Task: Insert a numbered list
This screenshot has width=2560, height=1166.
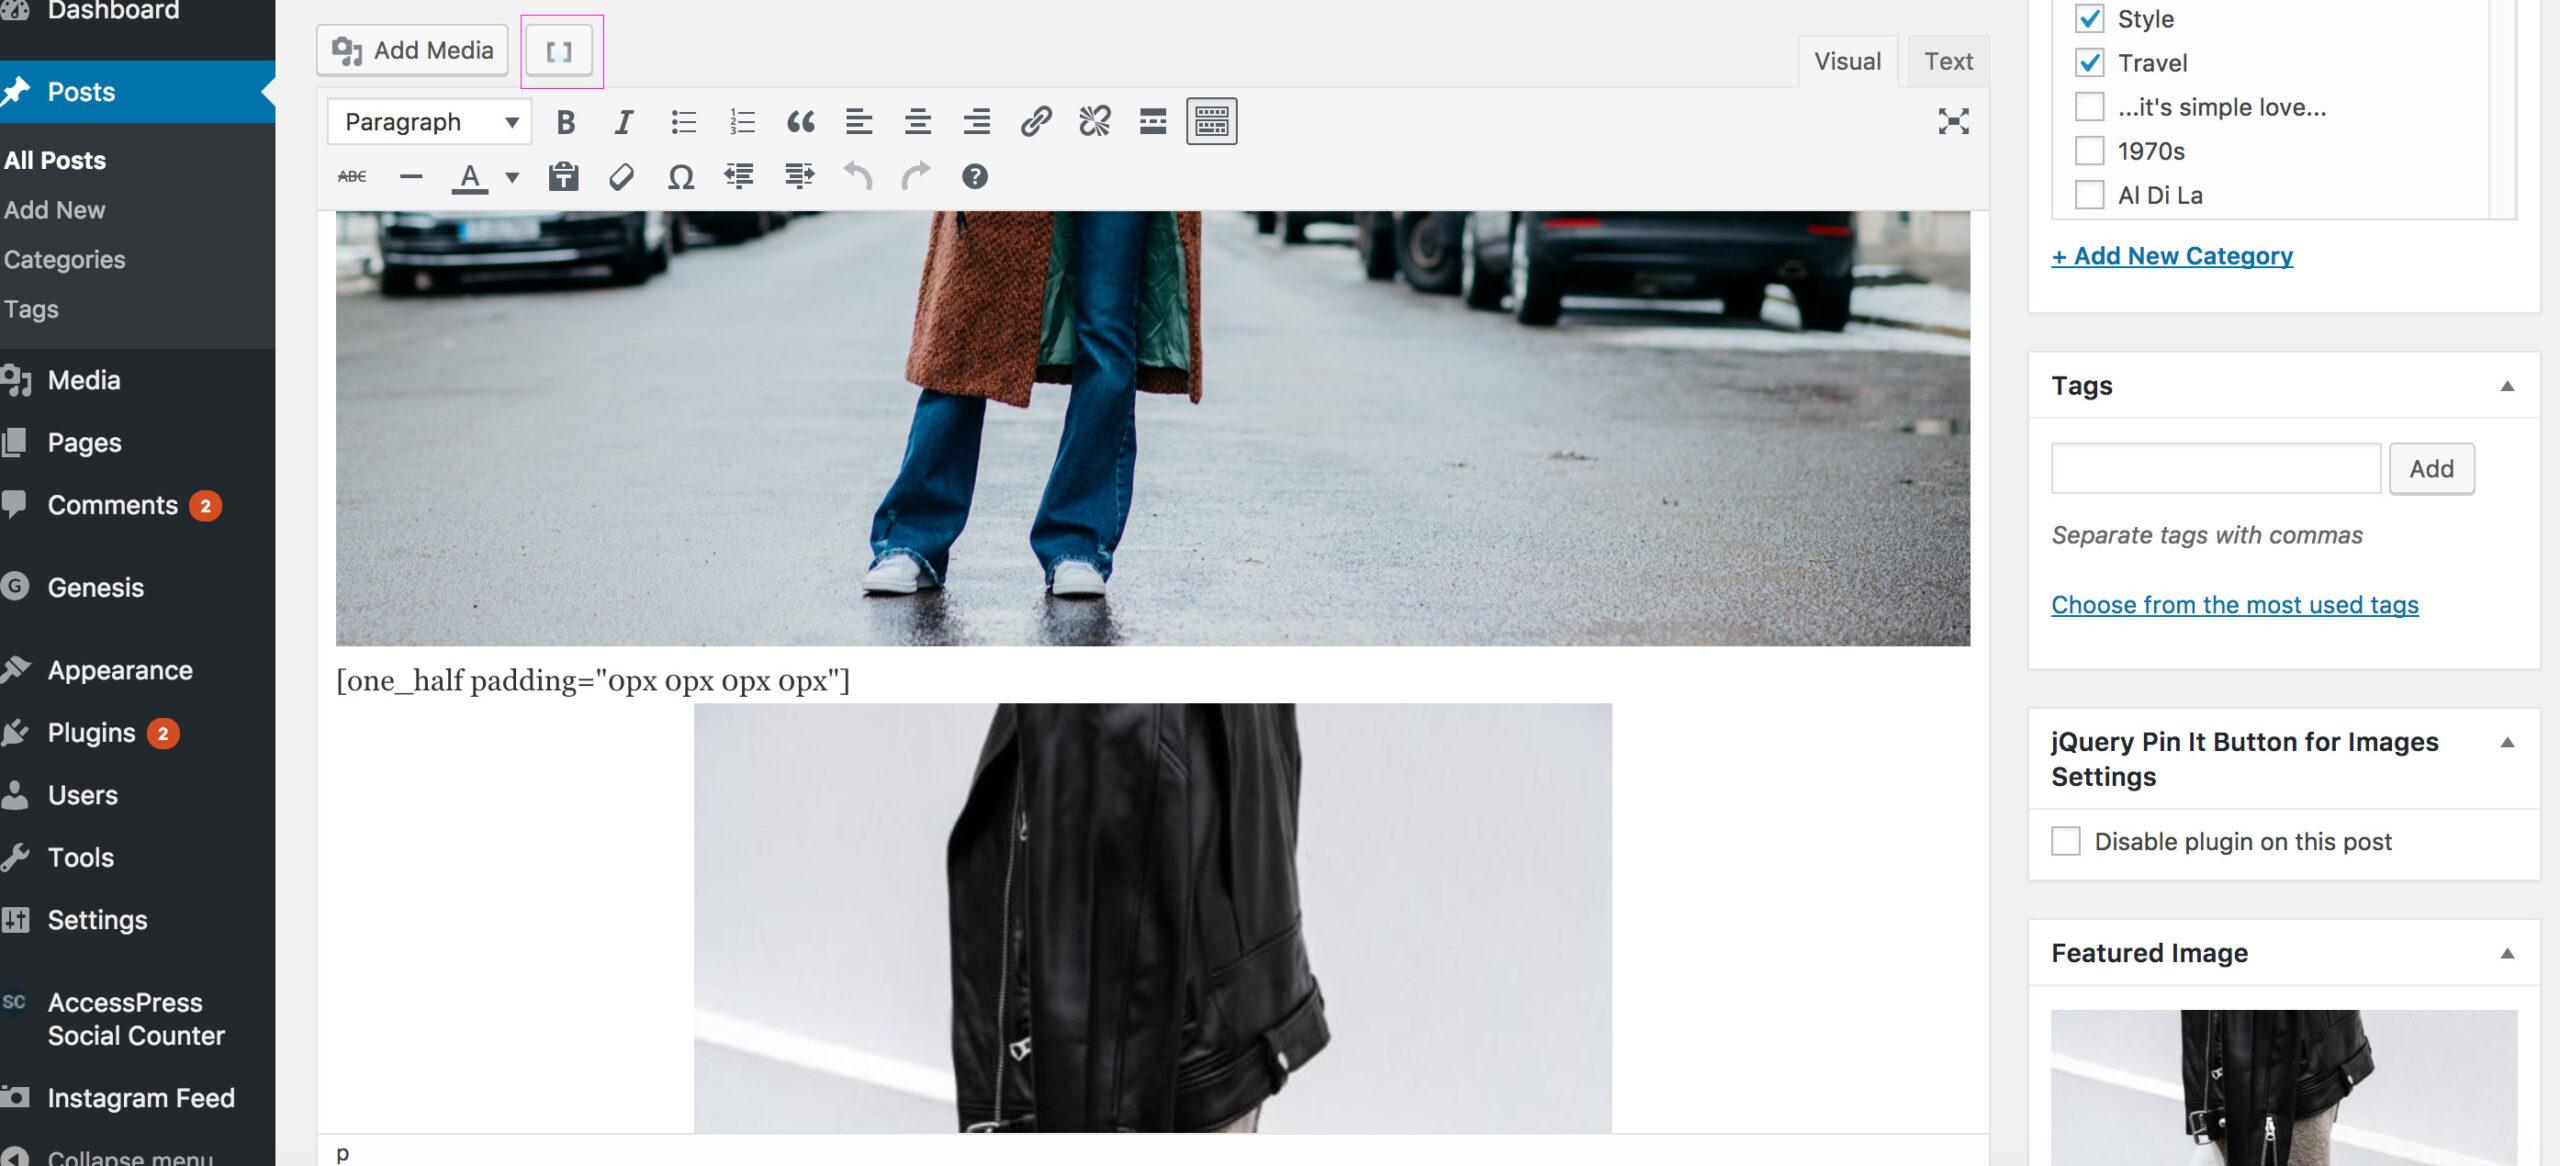Action: (x=742, y=122)
